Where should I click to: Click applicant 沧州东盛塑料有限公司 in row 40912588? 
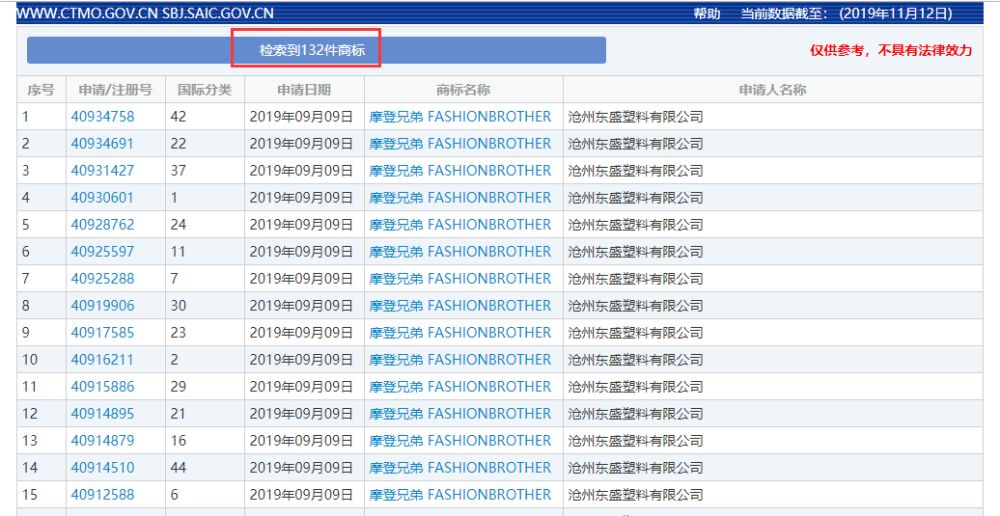tap(636, 494)
